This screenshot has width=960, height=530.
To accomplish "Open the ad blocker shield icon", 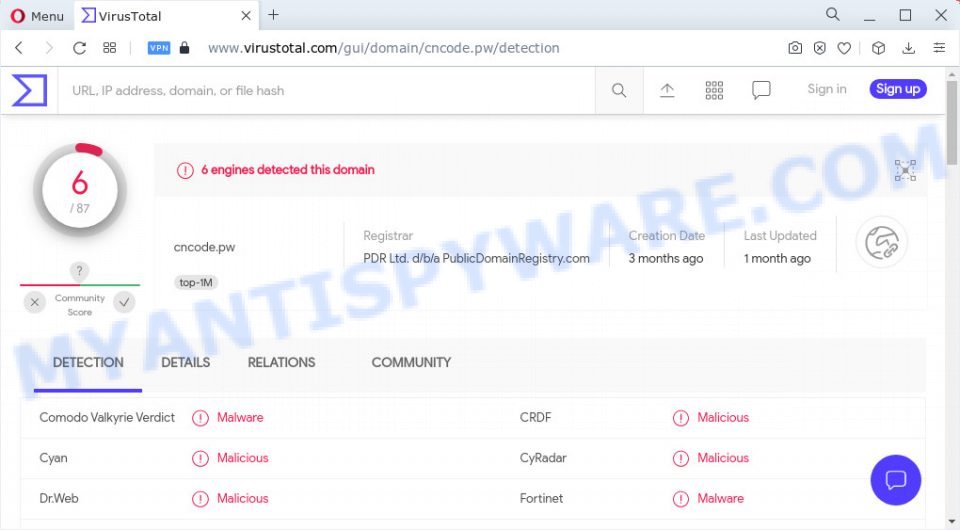I will [x=820, y=48].
